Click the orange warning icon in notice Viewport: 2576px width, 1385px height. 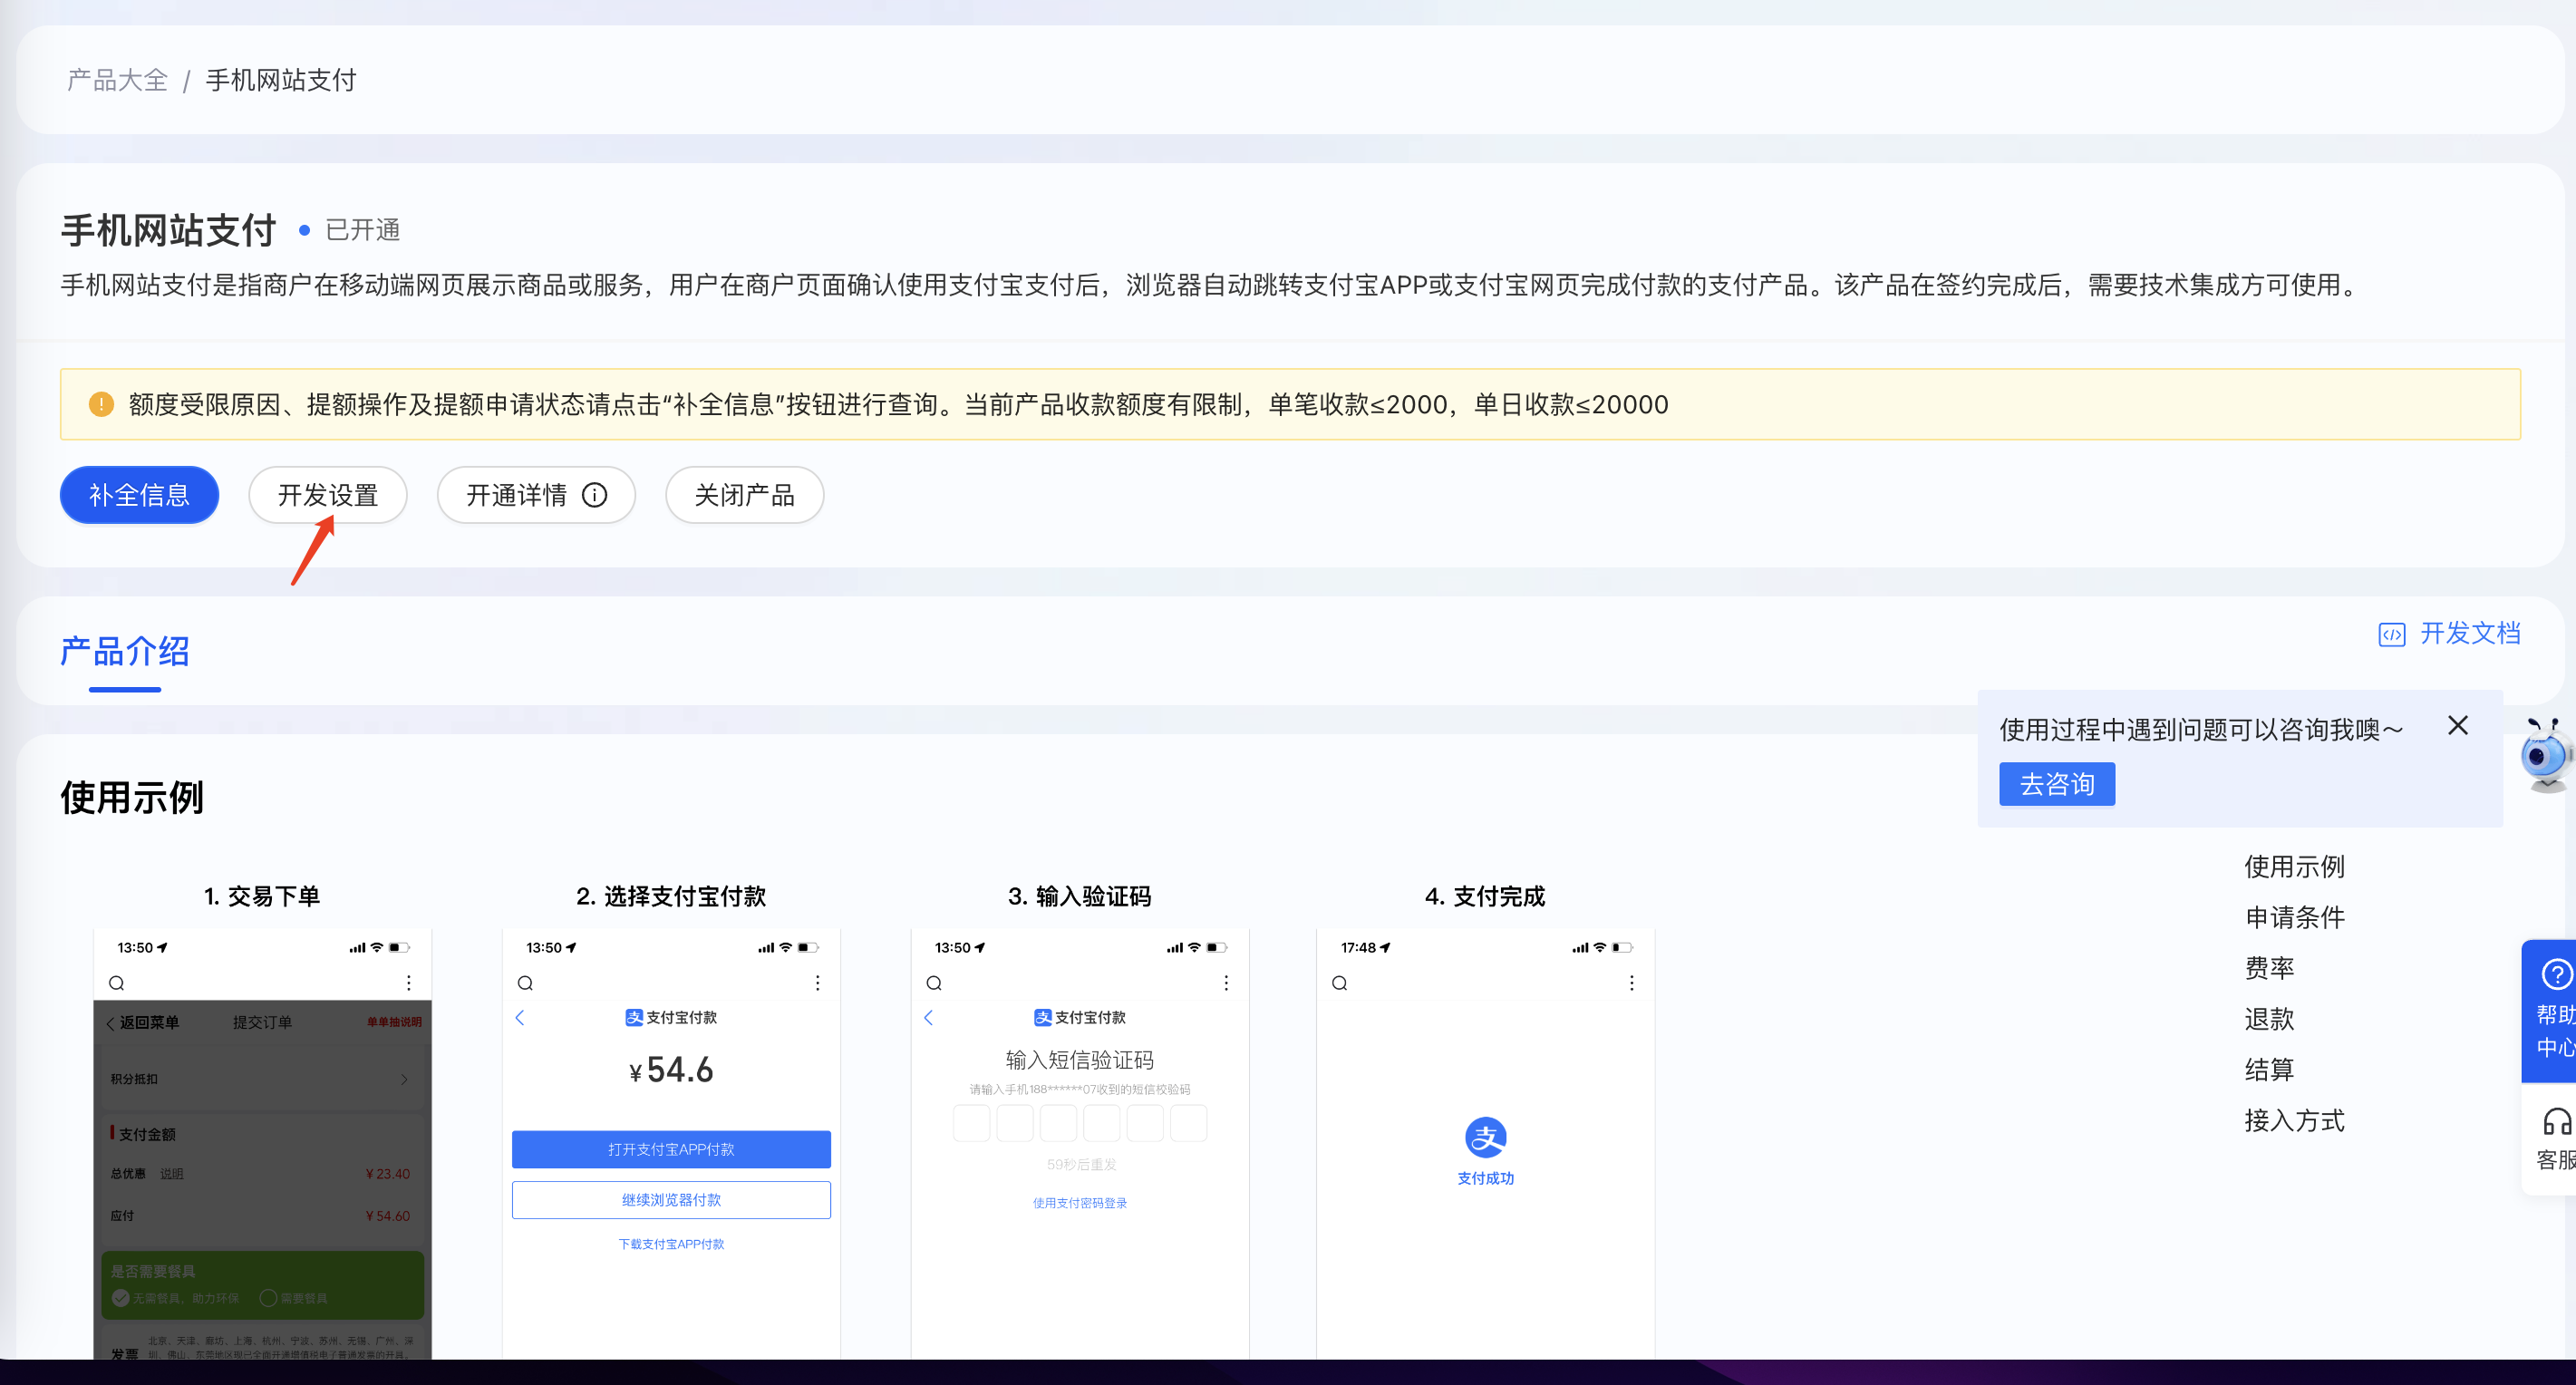[x=101, y=404]
